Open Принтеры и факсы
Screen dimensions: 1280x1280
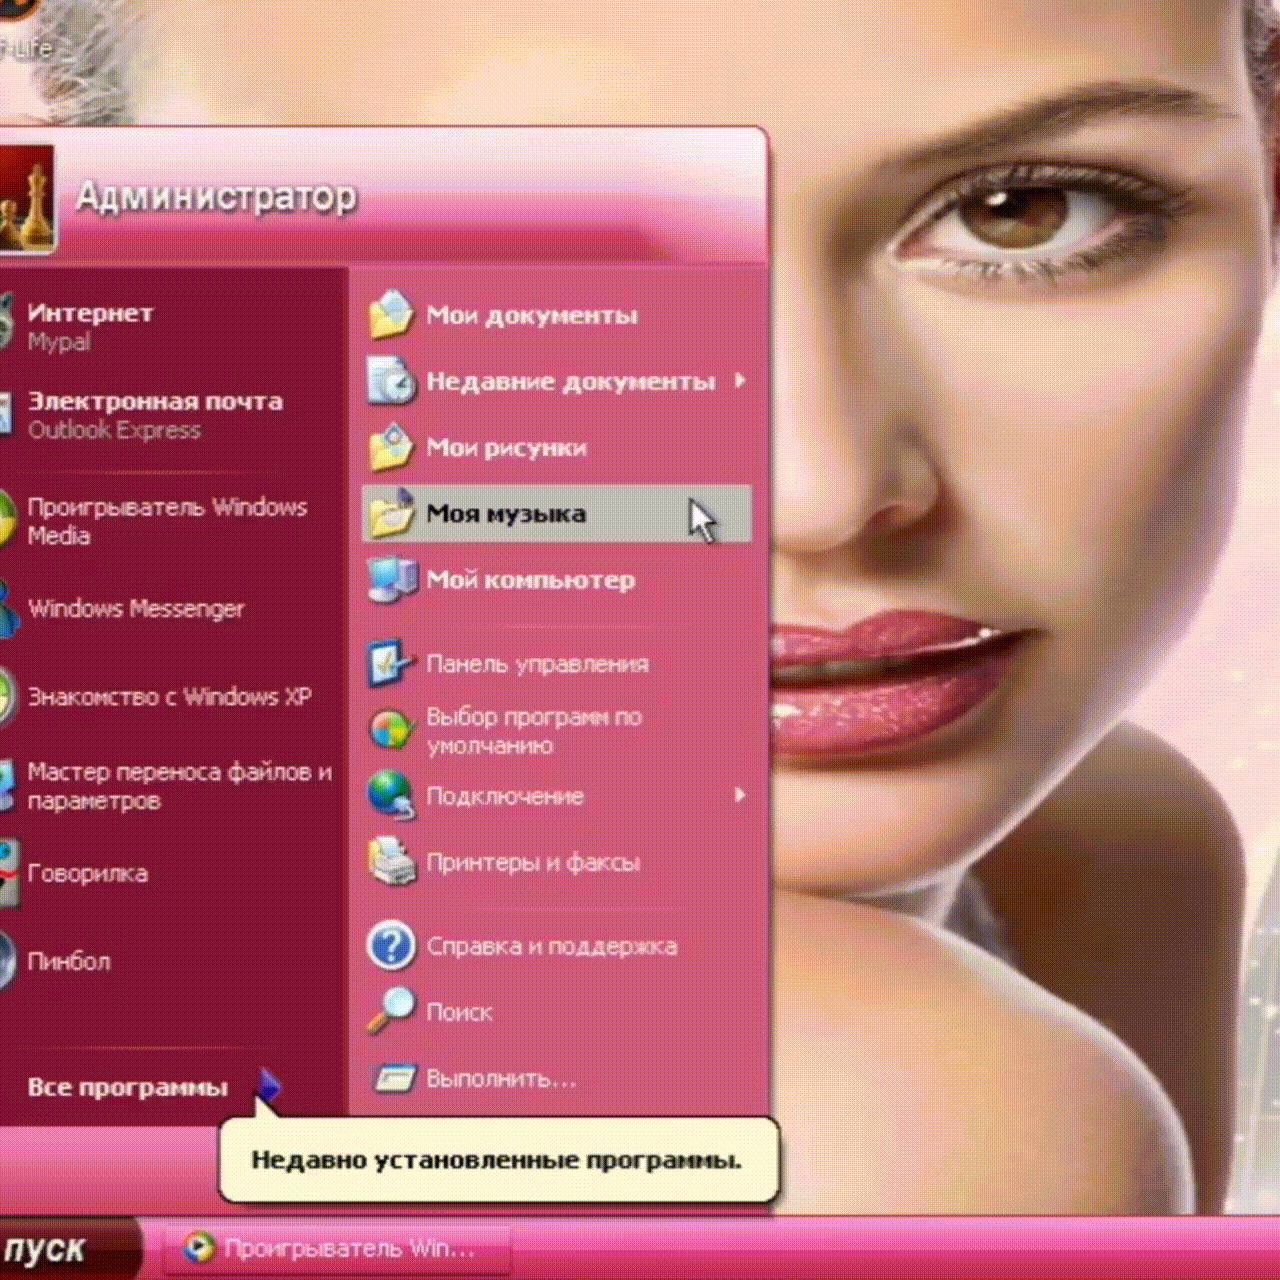coord(556,862)
